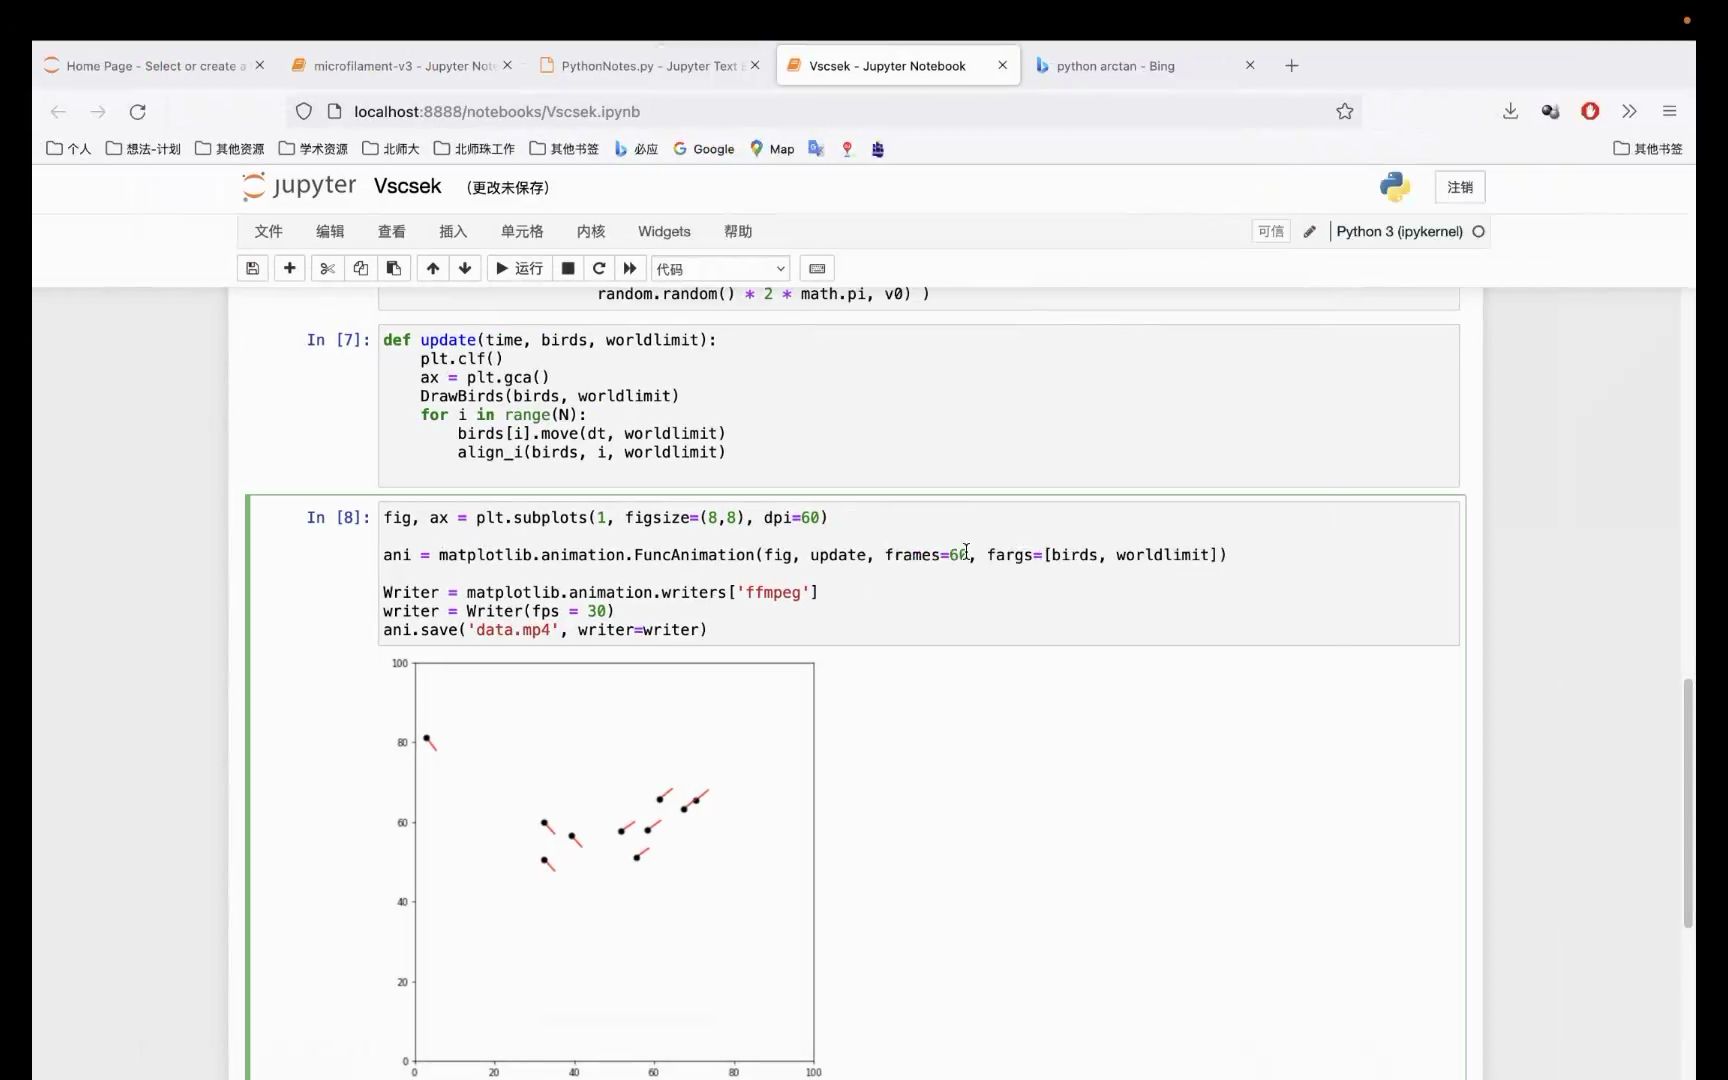The image size is (1728, 1080).
Task: Open the translate bookmark icon after Map
Action: click(x=816, y=149)
